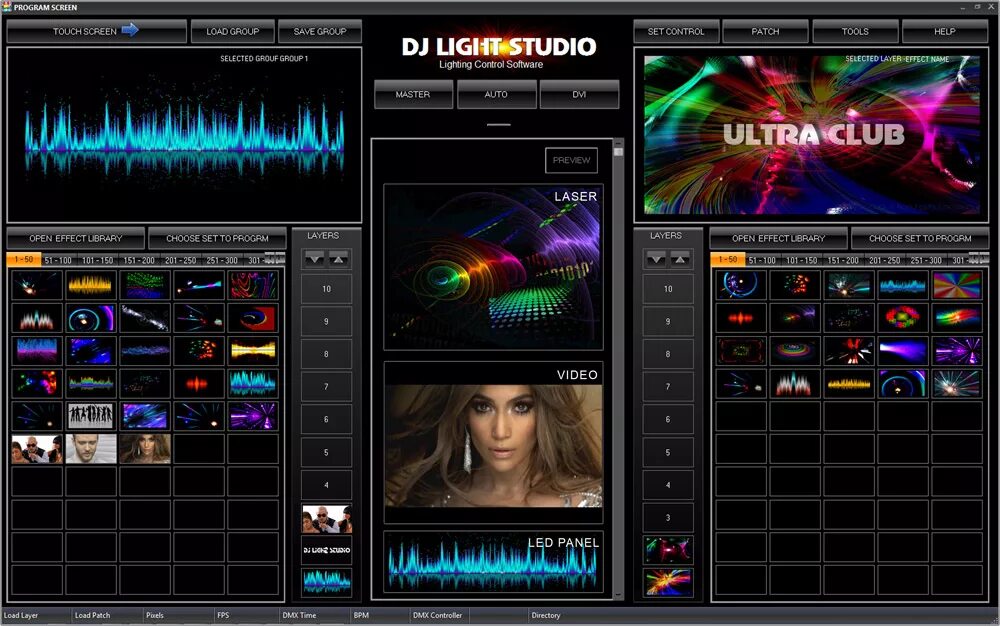Select the cyan waveform effect in right grid
The image size is (1000, 626).
pos(902,285)
